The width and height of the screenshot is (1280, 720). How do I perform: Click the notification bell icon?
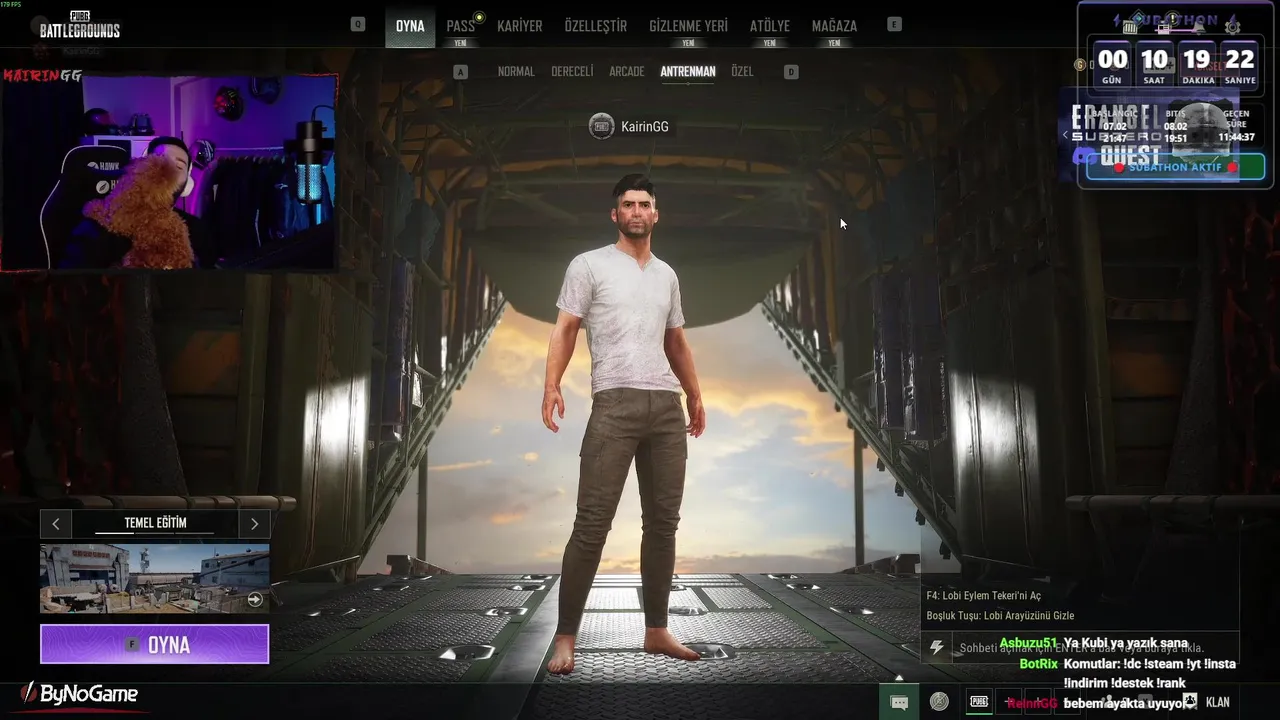pos(1199,27)
